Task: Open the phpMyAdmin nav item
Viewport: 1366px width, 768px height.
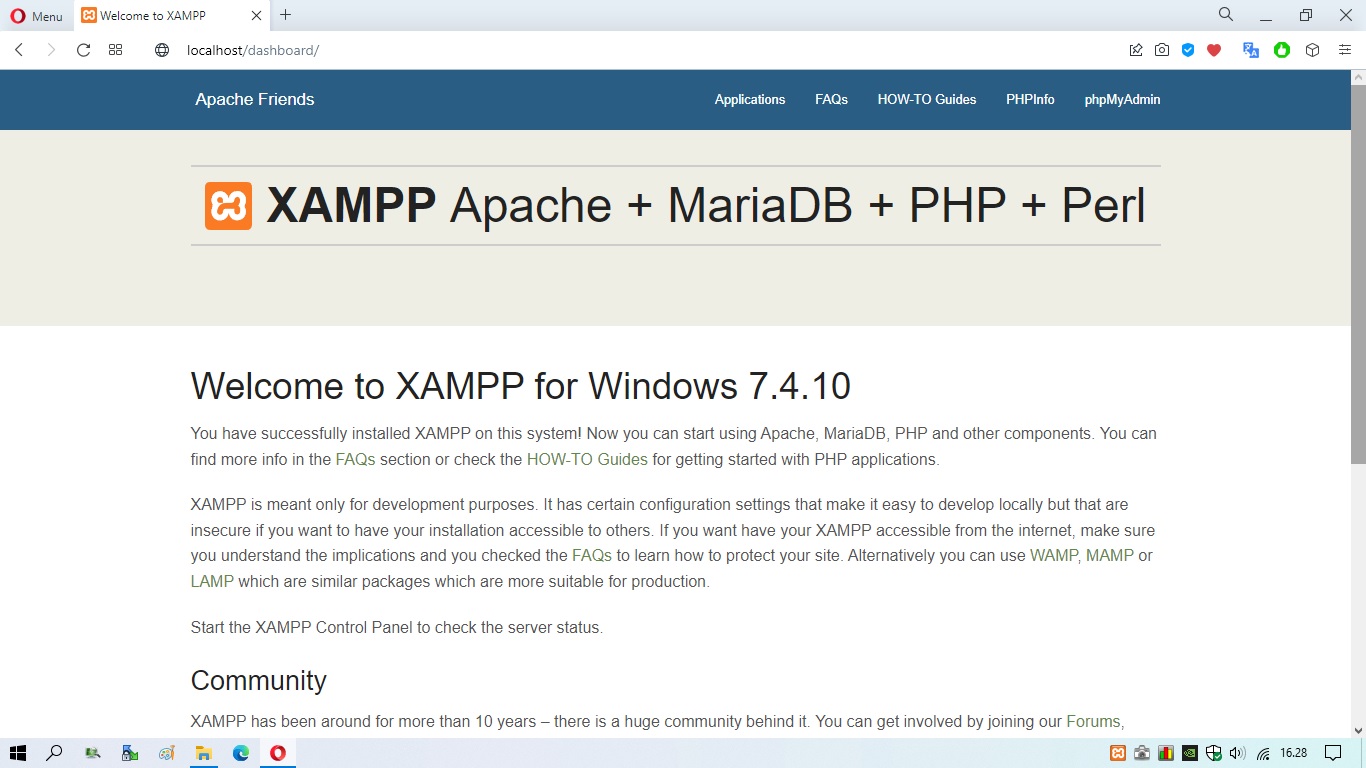Action: click(x=1122, y=99)
